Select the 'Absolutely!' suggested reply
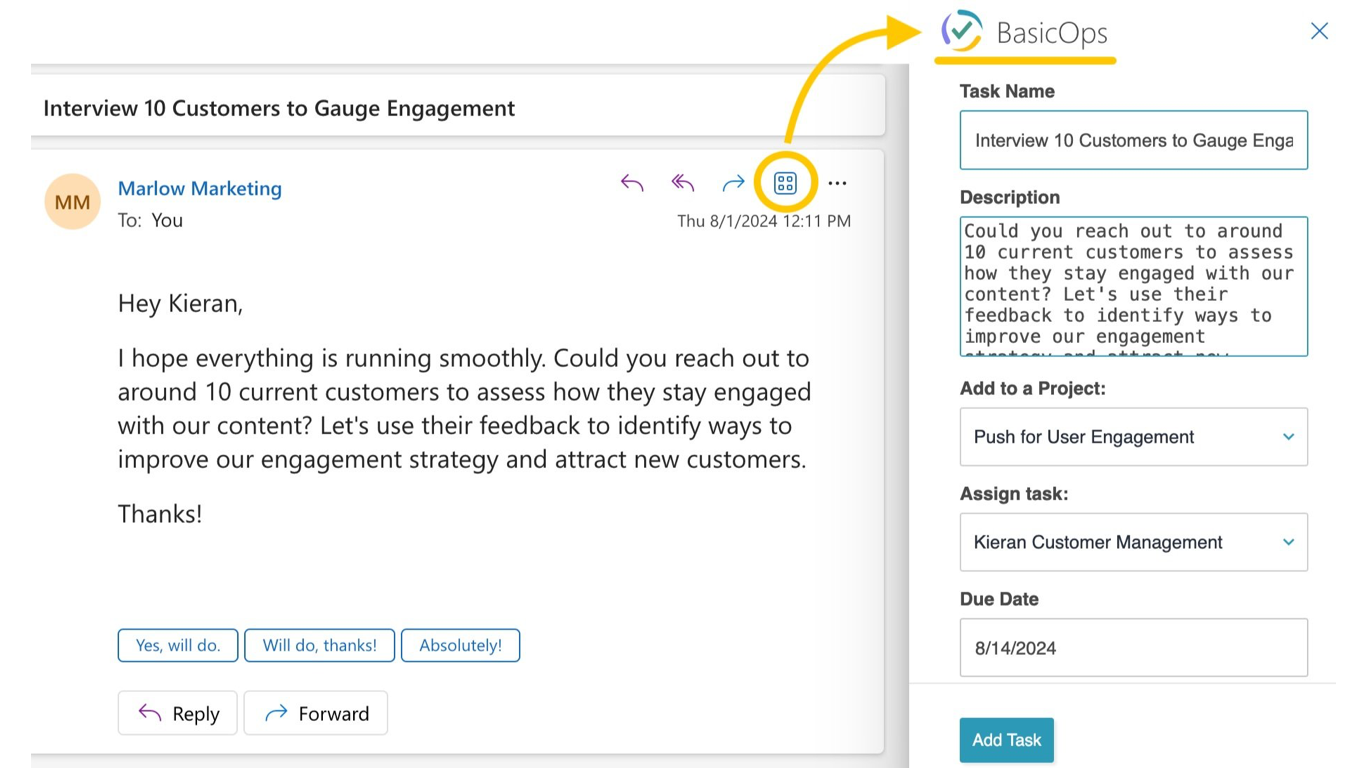The image size is (1366, 768). [x=460, y=645]
